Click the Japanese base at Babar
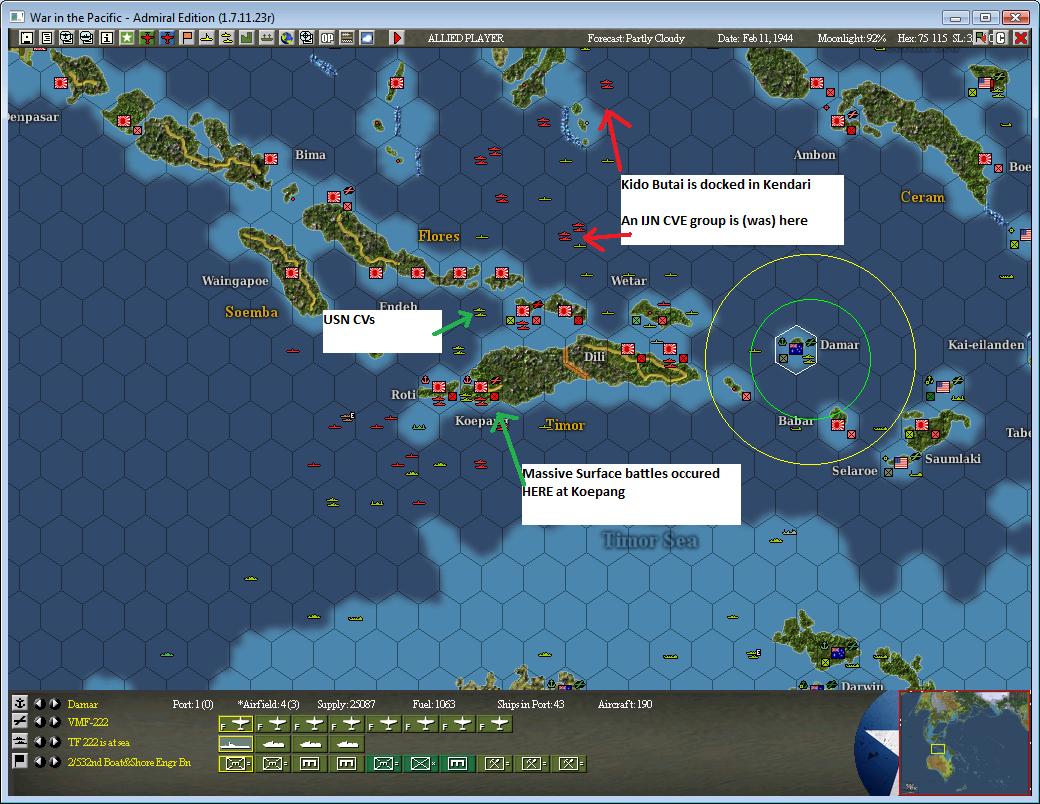The height and width of the screenshot is (804, 1040). click(838, 425)
